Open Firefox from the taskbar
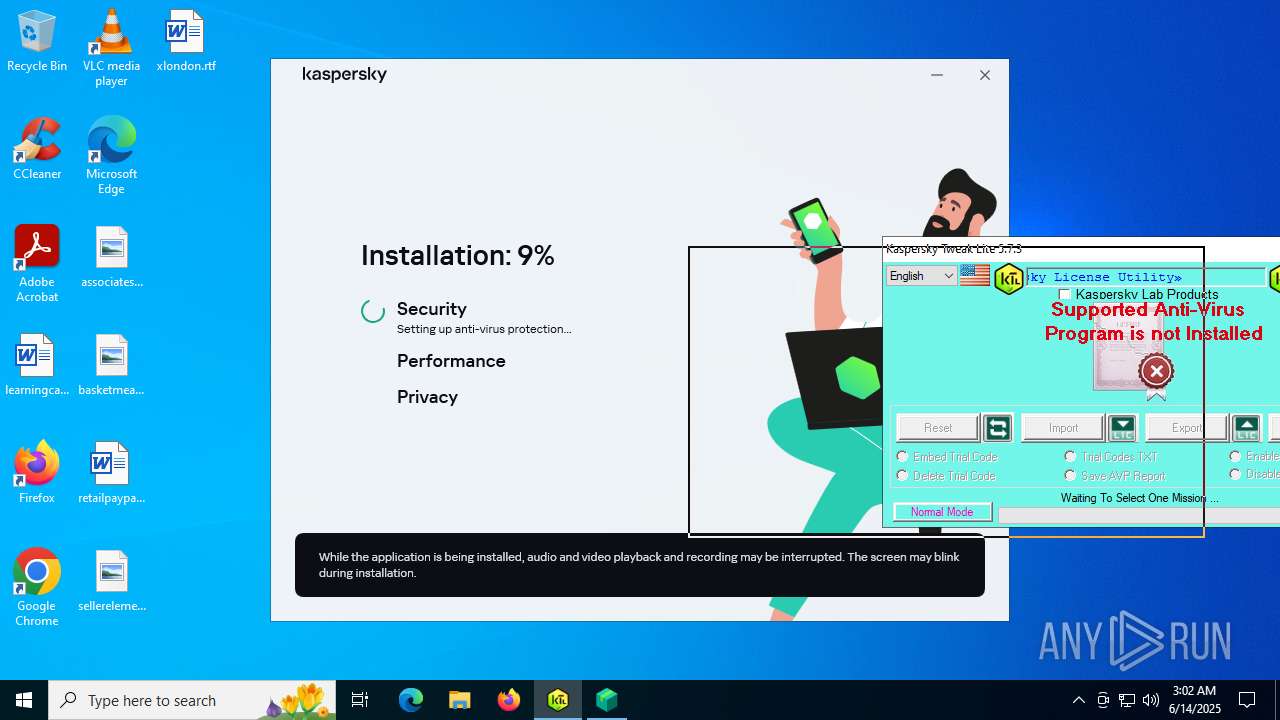The height and width of the screenshot is (720, 1280). [509, 700]
